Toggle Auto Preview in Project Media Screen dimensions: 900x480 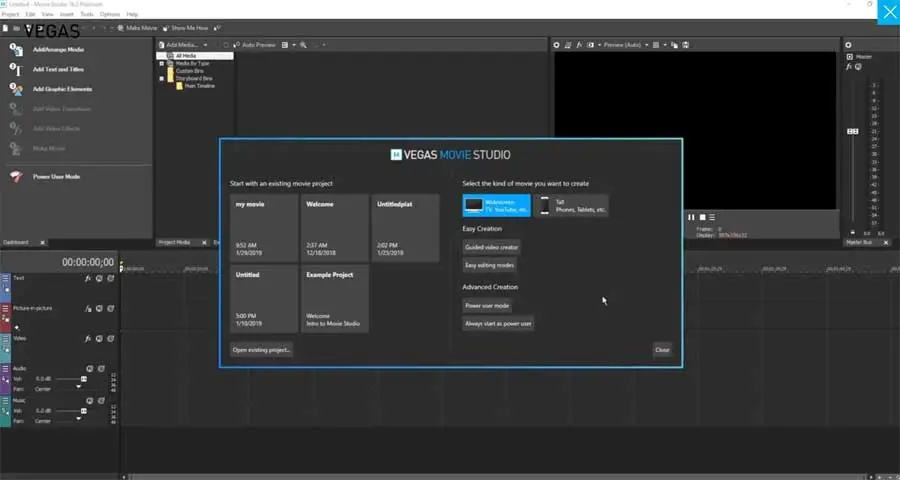click(254, 45)
